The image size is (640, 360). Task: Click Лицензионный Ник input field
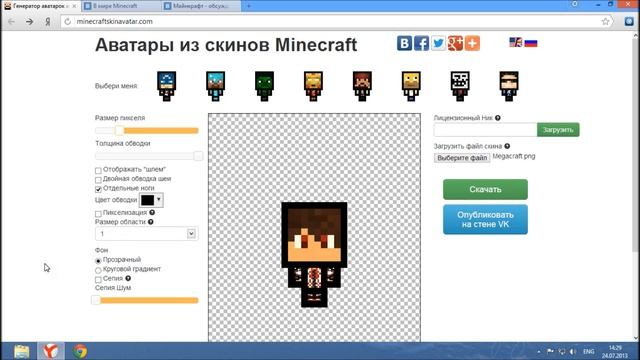click(x=485, y=130)
